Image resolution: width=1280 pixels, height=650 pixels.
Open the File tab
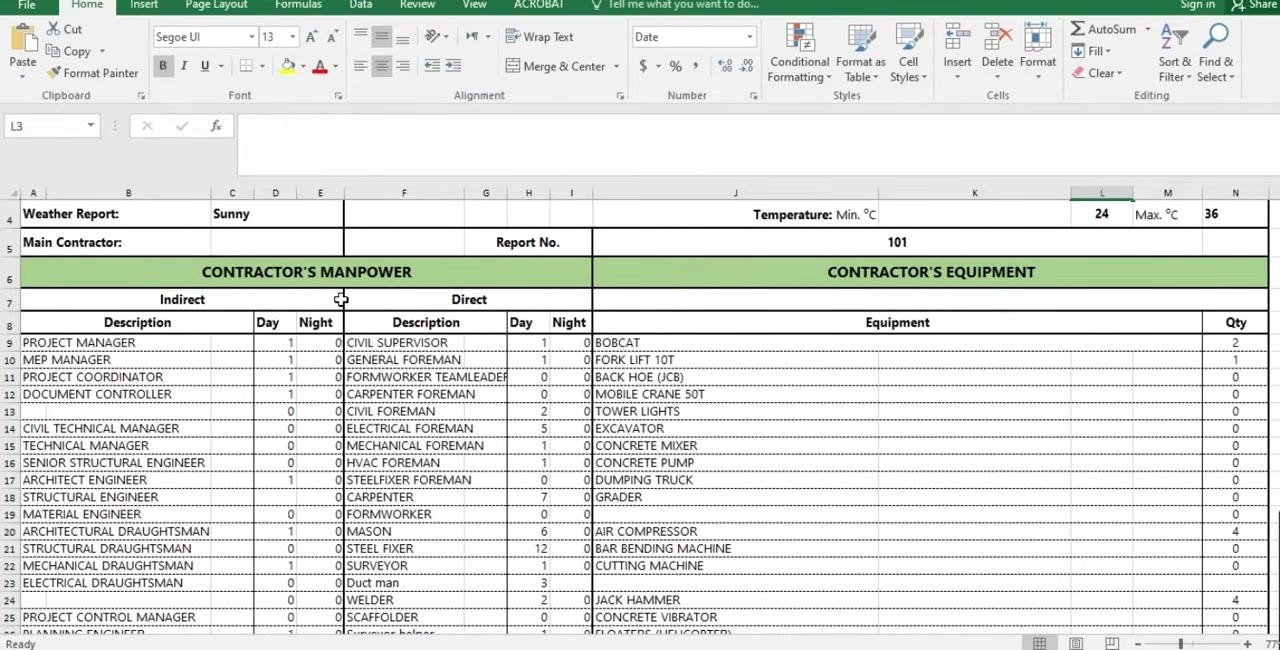click(27, 5)
